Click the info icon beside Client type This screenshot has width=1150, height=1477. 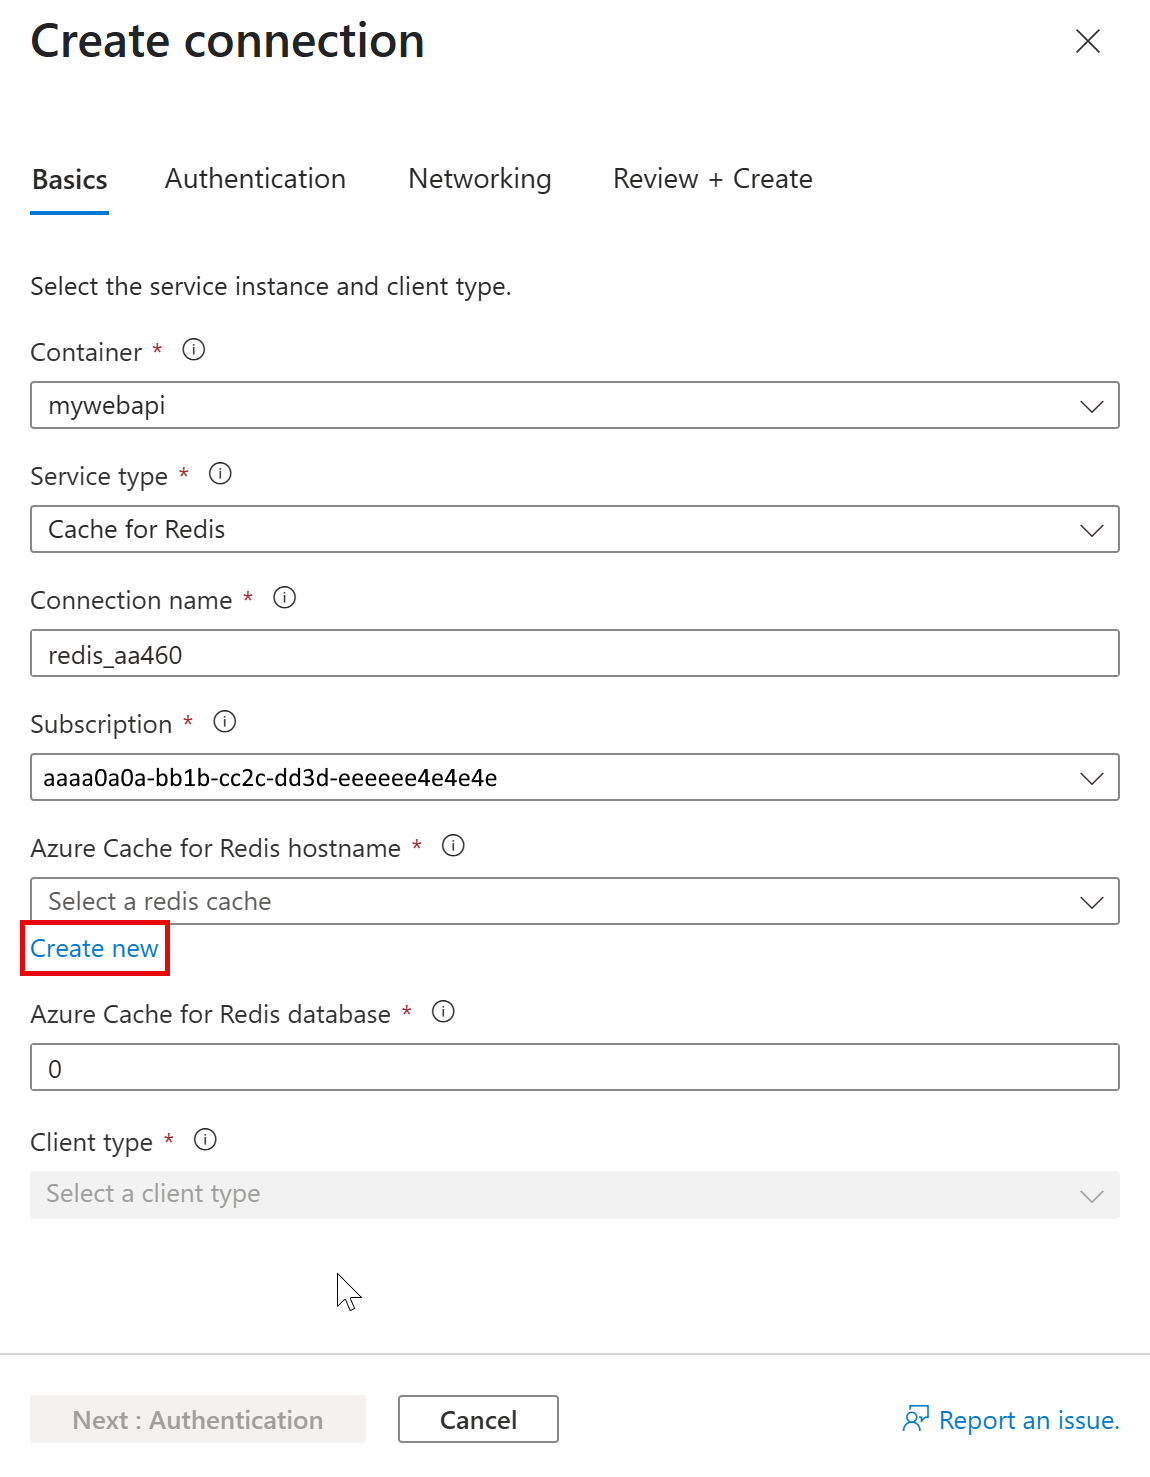point(205,1140)
